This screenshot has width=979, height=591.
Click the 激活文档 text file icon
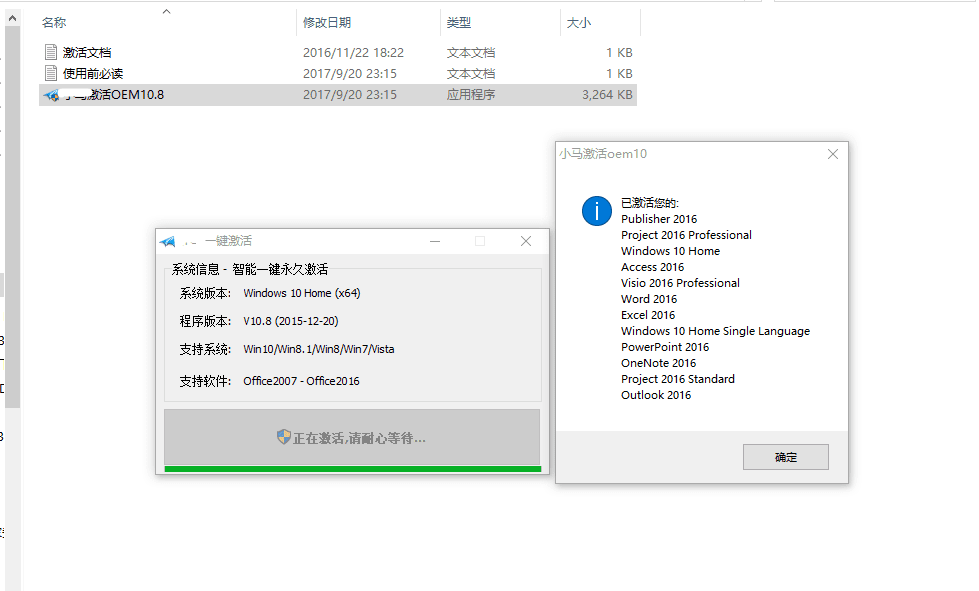pyautogui.click(x=51, y=52)
